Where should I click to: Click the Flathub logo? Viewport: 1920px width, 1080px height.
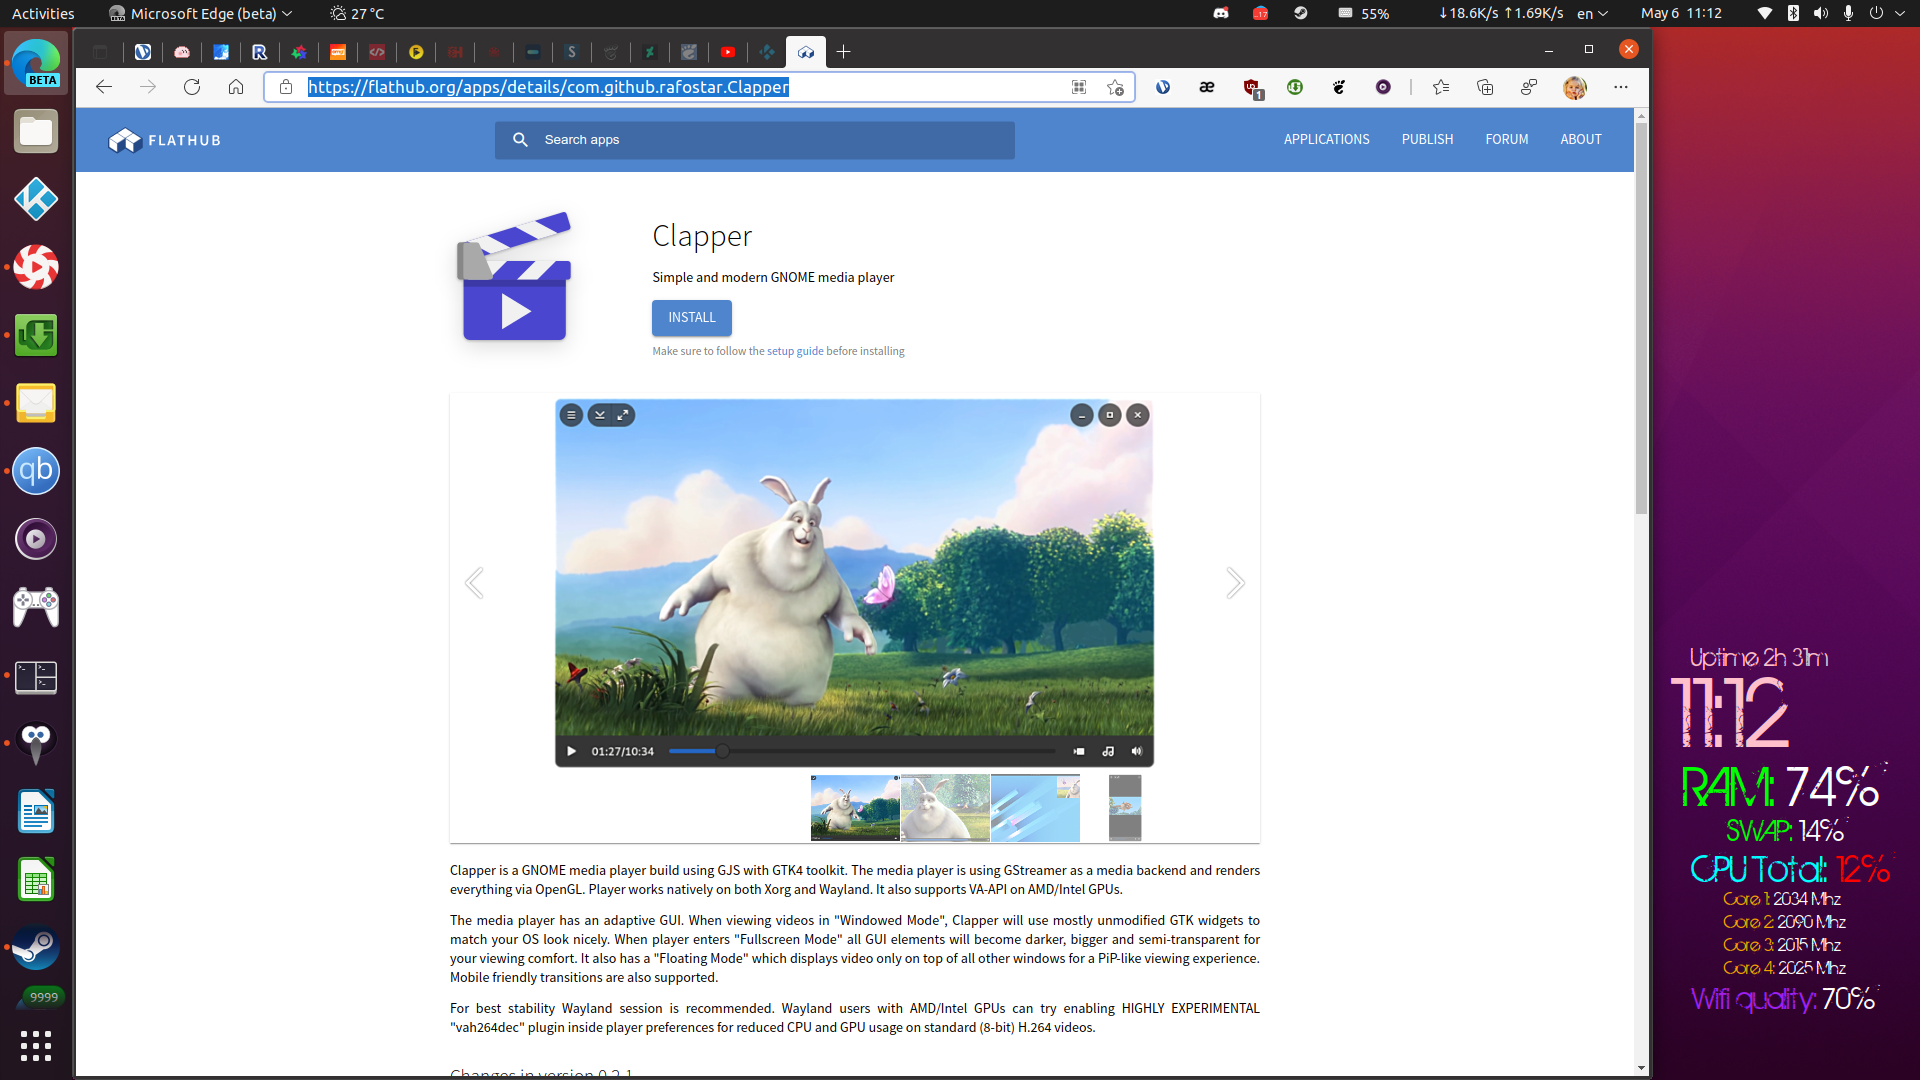pyautogui.click(x=165, y=140)
